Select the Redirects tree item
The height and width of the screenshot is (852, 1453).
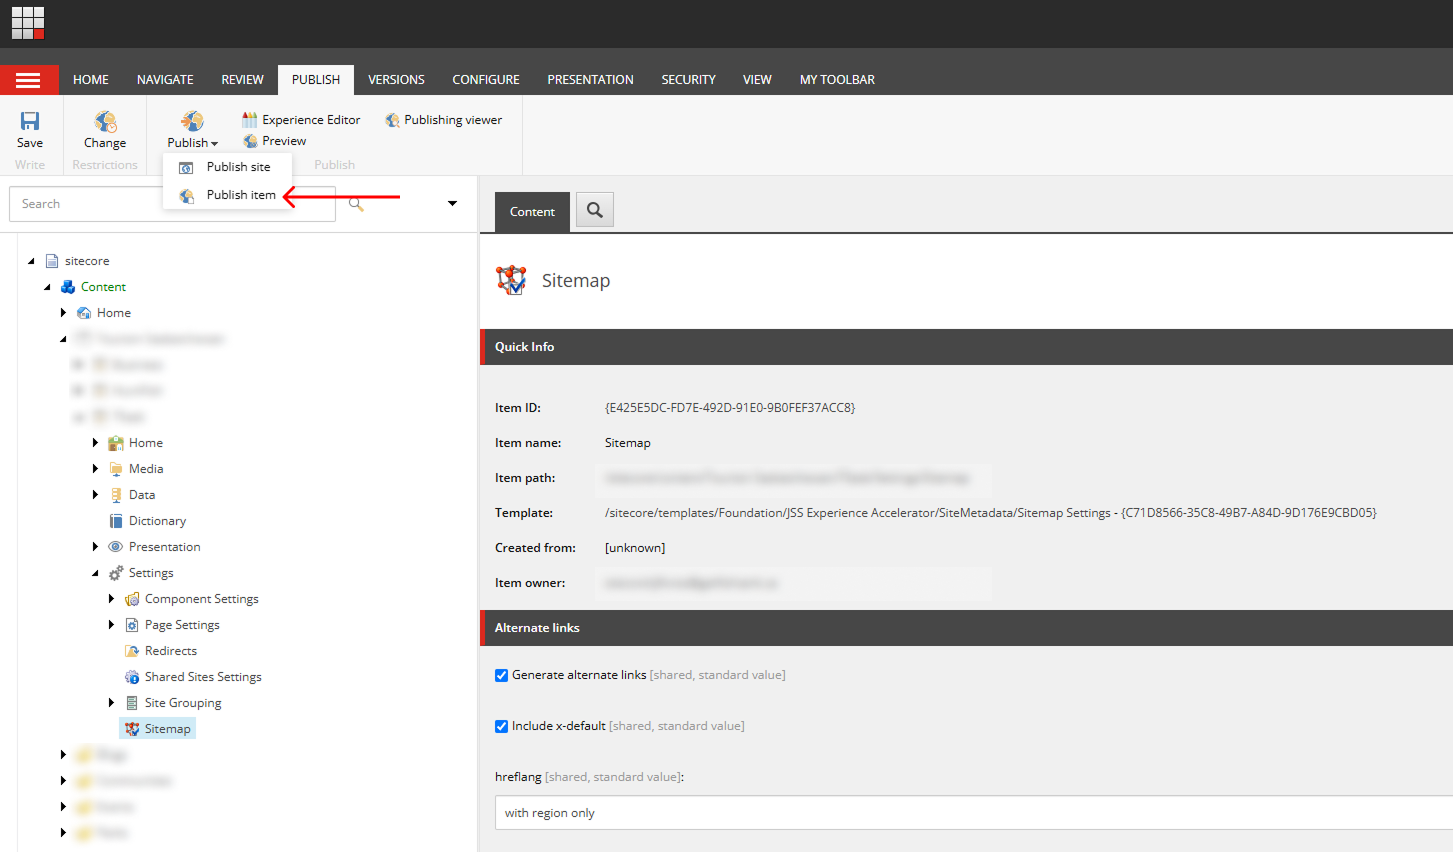coord(171,651)
